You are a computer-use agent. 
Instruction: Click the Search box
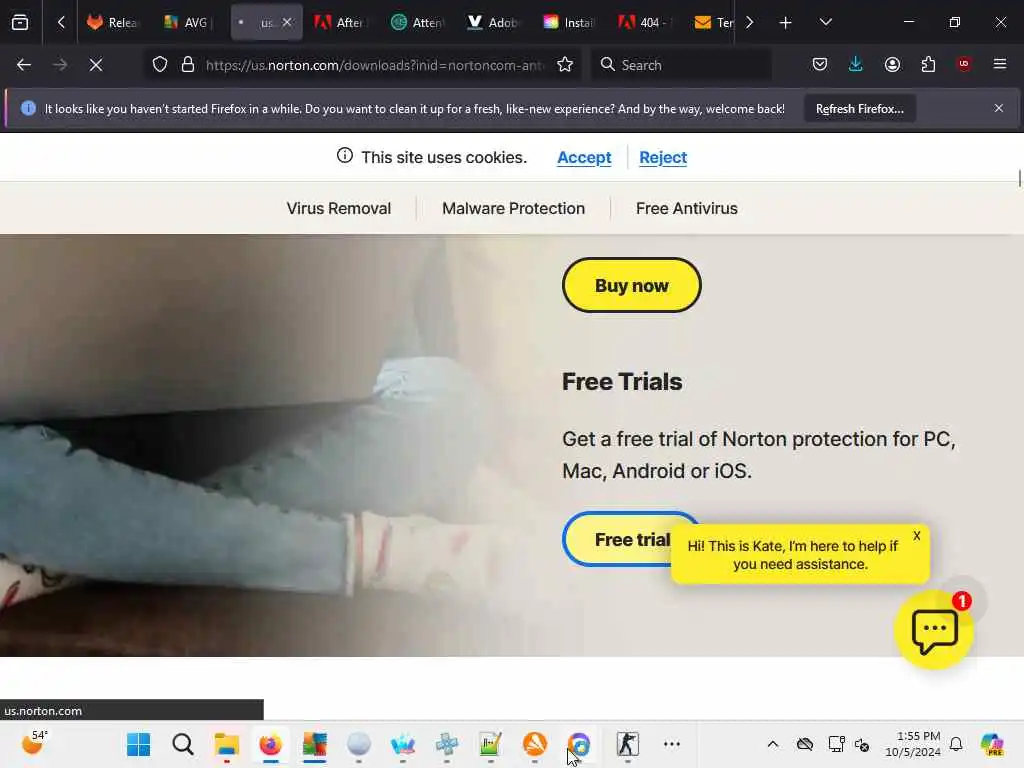[682, 65]
